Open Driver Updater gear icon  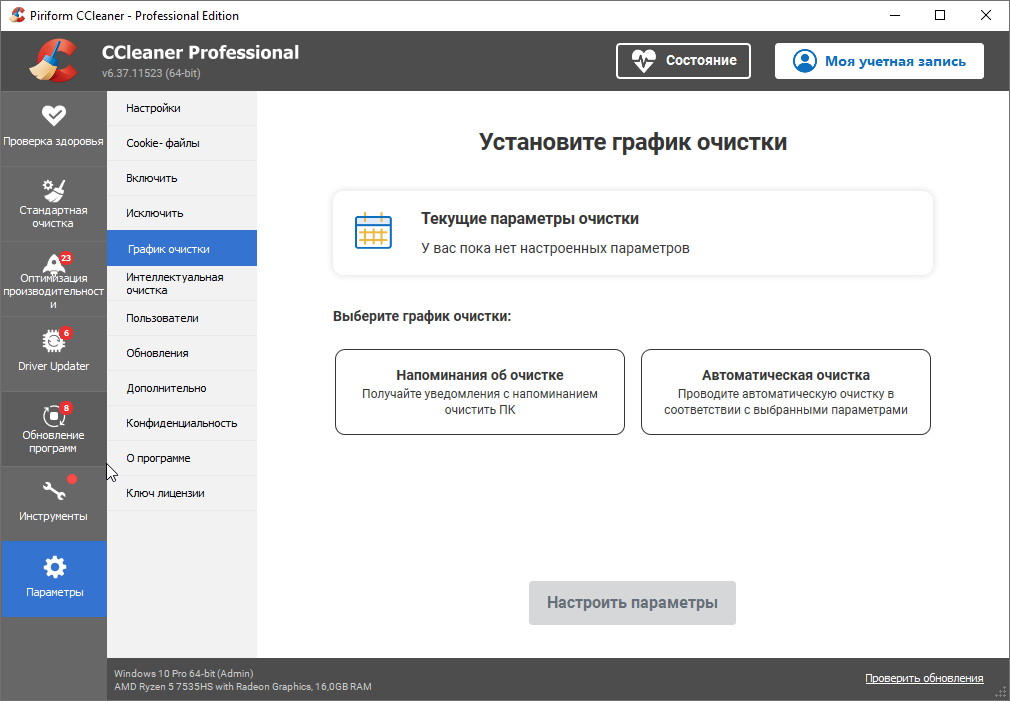(x=55, y=340)
